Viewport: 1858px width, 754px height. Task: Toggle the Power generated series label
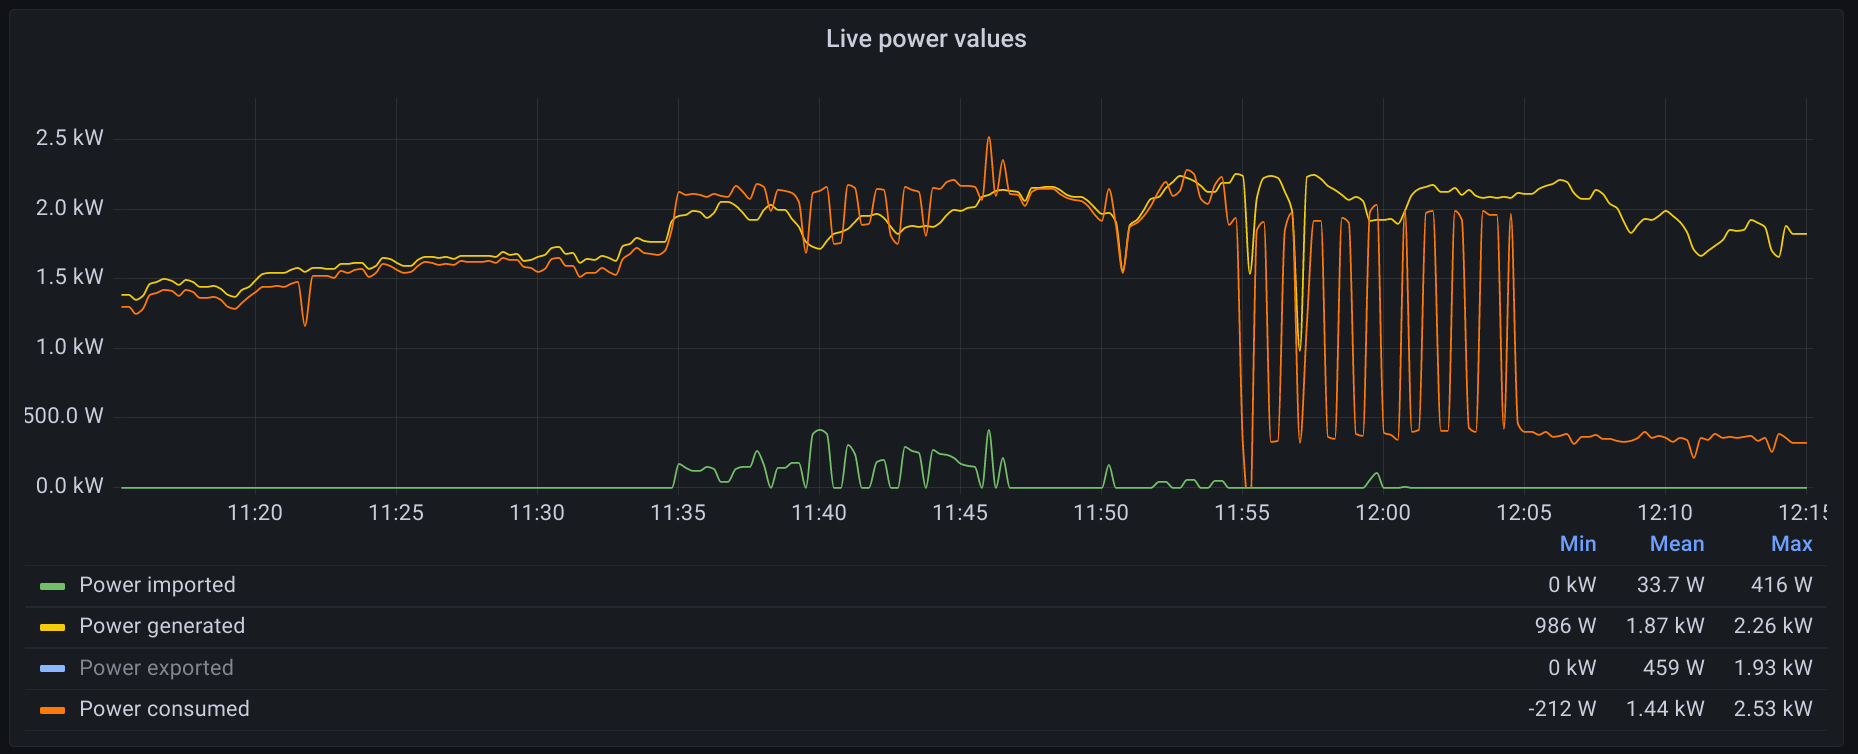[x=162, y=626]
